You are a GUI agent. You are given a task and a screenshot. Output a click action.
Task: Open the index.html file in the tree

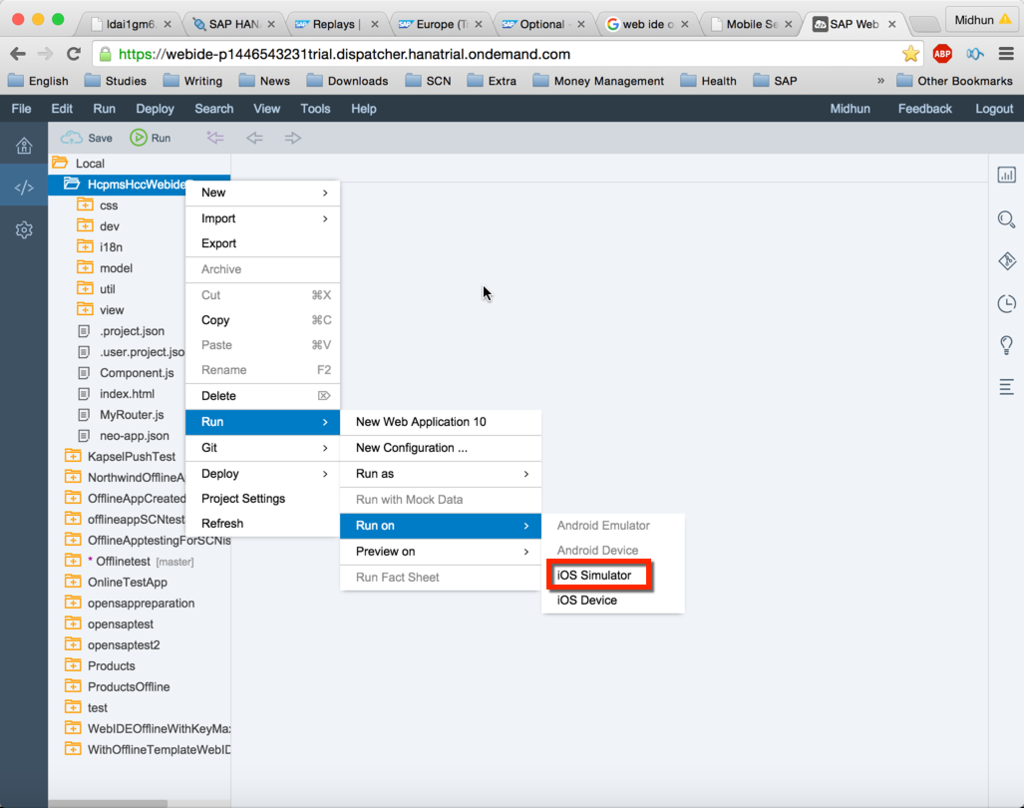[127, 394]
